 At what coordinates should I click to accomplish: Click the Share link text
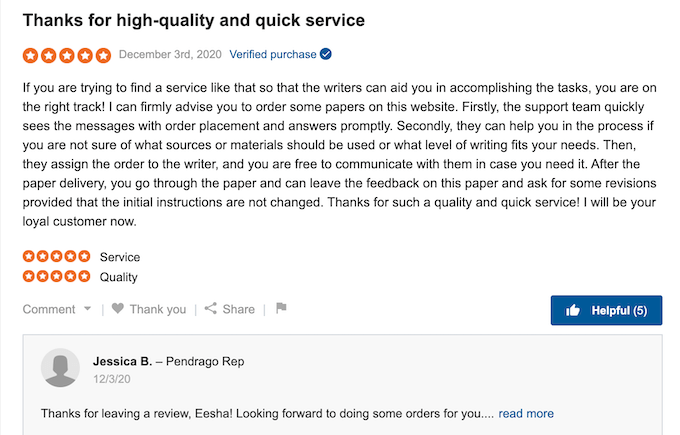tap(239, 309)
